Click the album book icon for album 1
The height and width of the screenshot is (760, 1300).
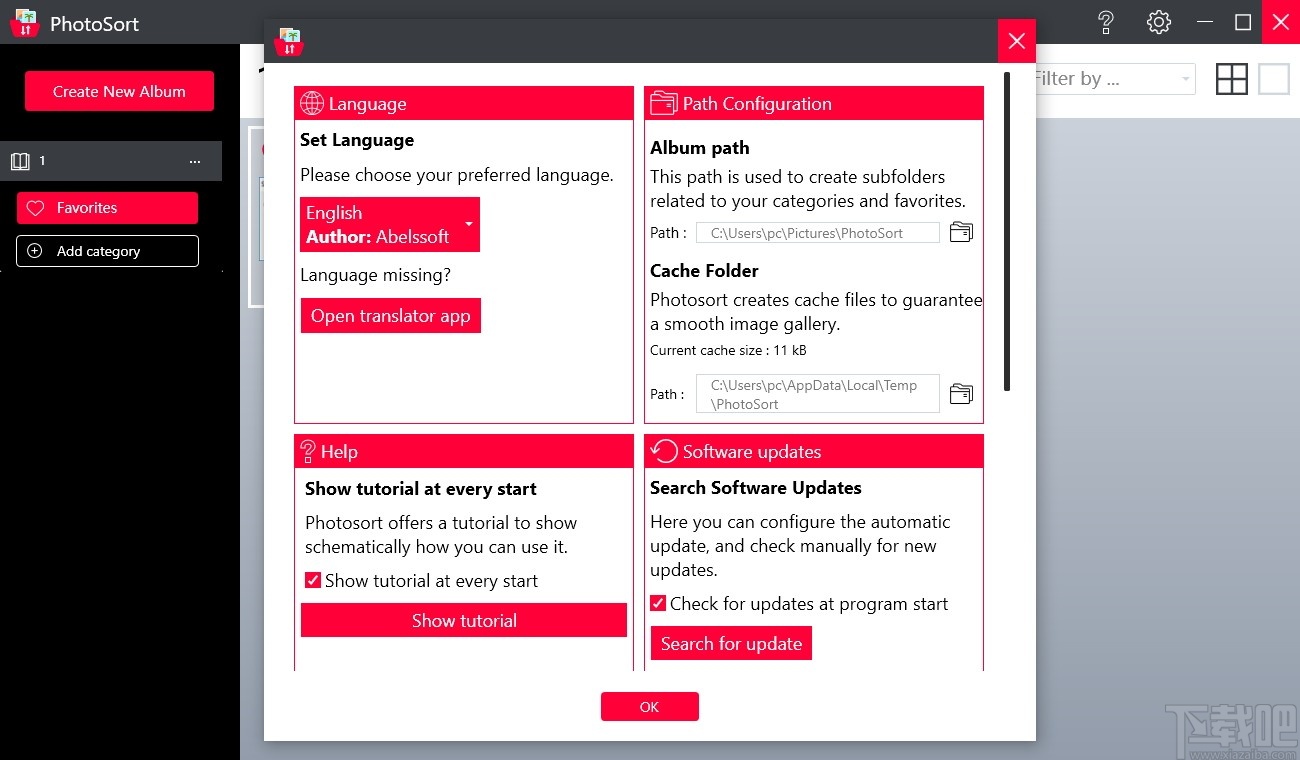point(20,161)
